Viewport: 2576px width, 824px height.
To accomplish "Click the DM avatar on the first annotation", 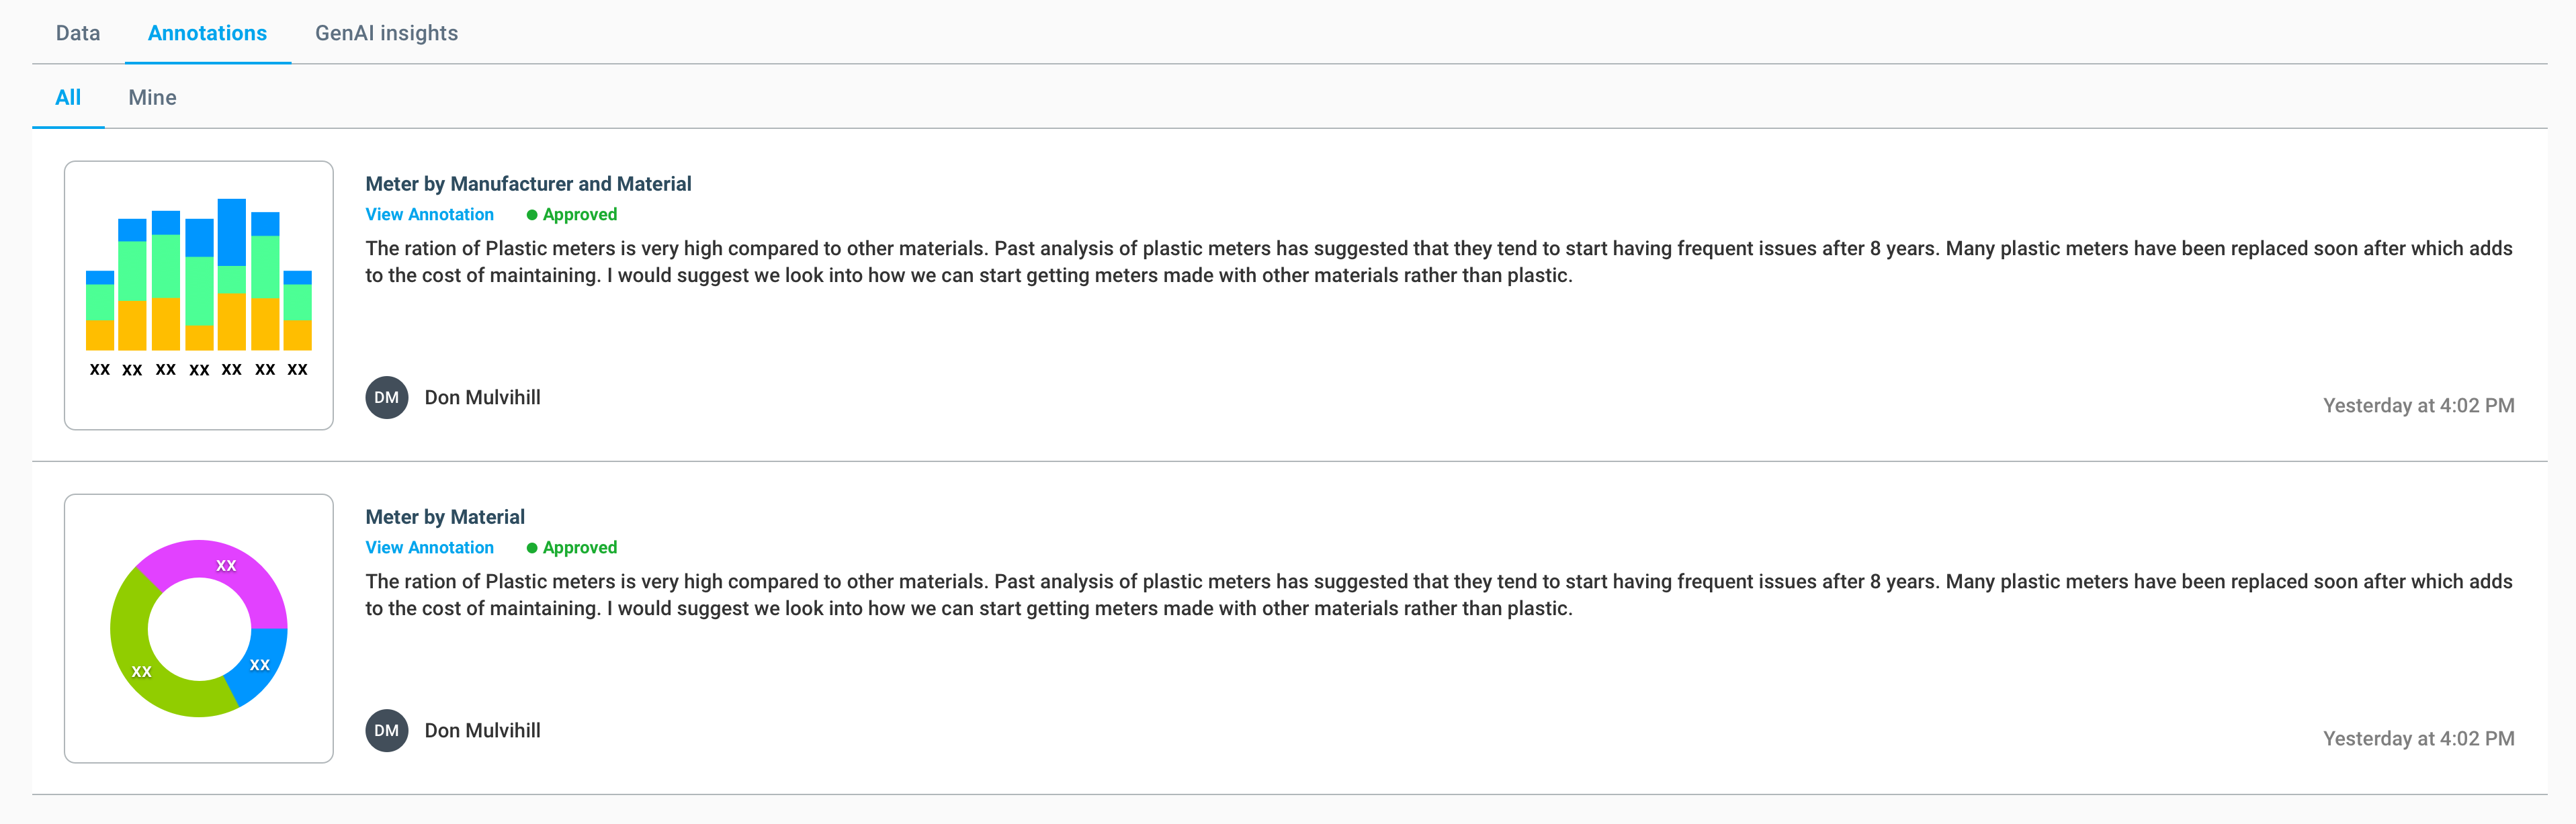I will coord(386,397).
